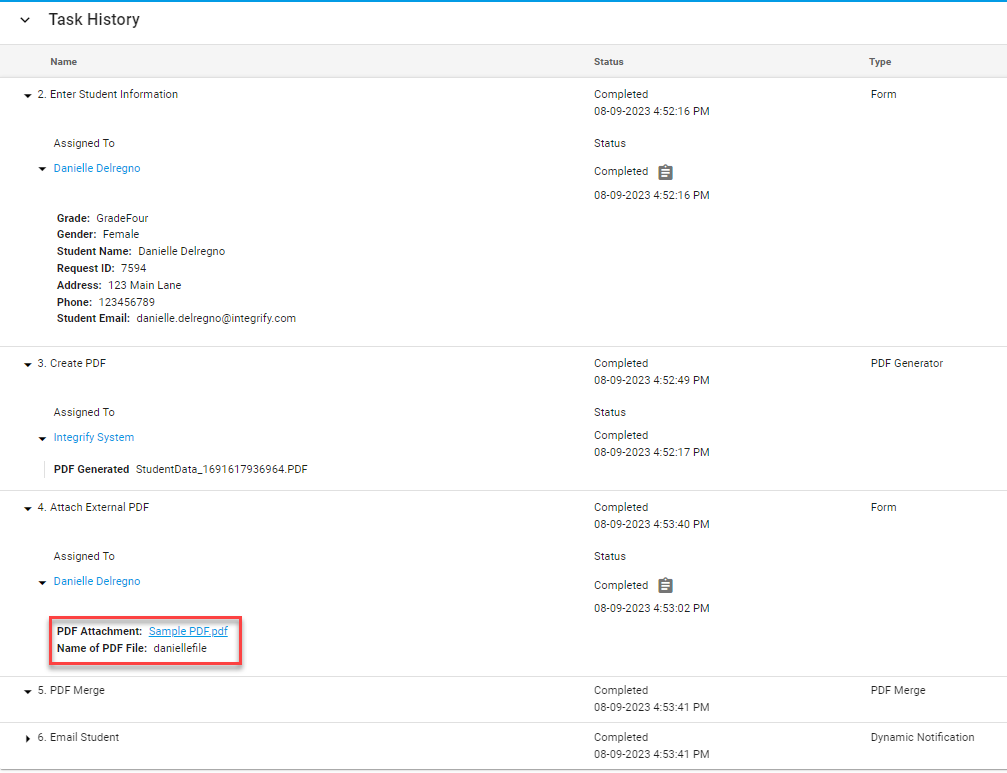Collapse Danielle Delregno details under task 4

[x=42, y=582]
